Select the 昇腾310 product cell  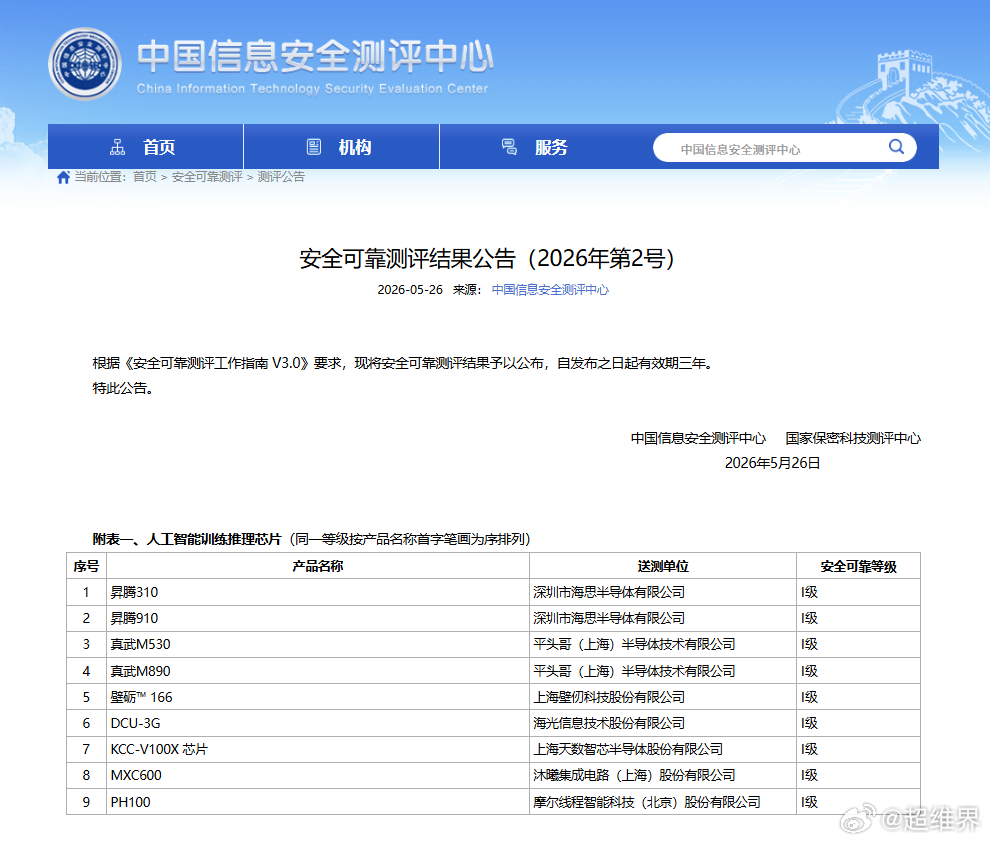(x=318, y=592)
